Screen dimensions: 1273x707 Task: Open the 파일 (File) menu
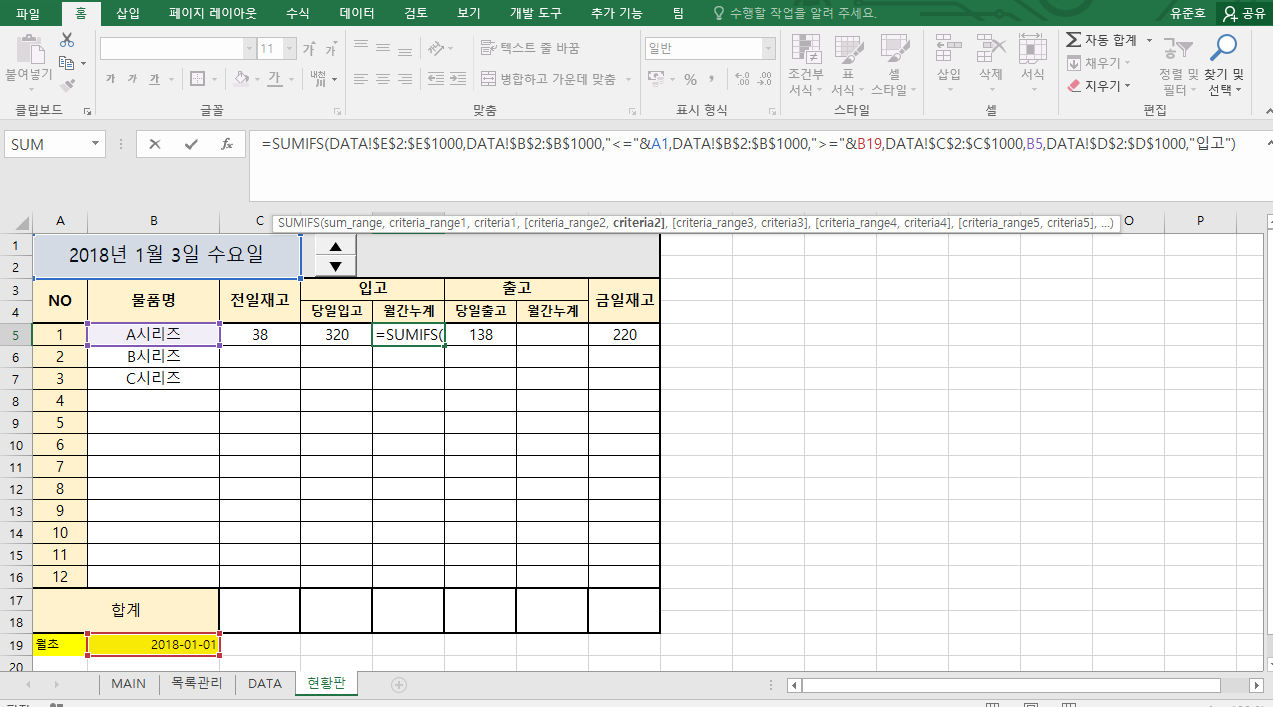pyautogui.click(x=28, y=13)
